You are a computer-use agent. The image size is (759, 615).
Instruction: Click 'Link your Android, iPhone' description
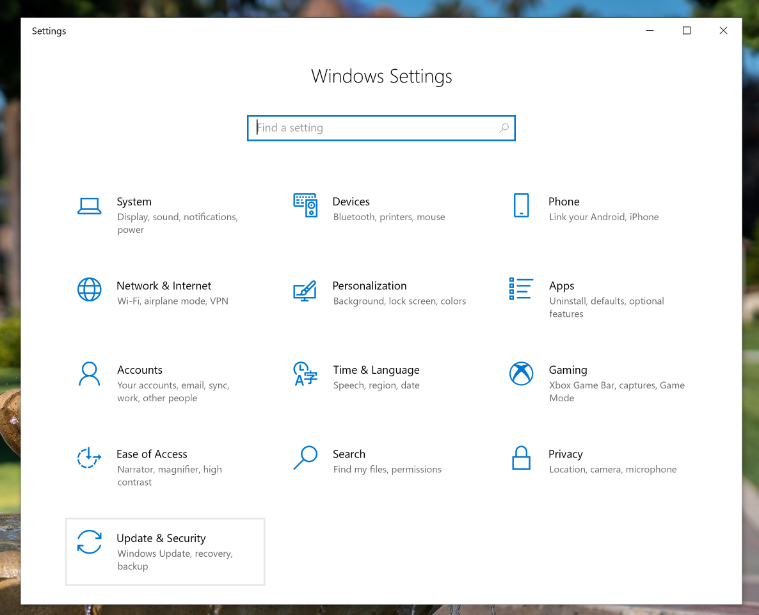604,217
